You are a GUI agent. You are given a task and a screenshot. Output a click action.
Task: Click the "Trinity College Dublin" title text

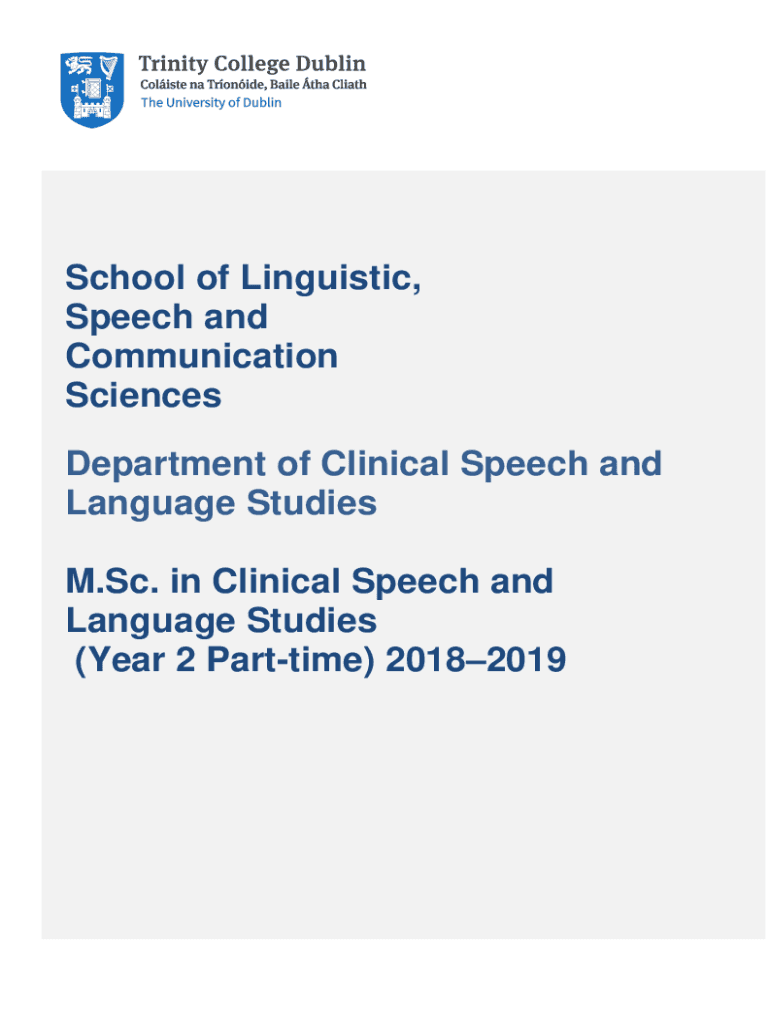click(252, 64)
